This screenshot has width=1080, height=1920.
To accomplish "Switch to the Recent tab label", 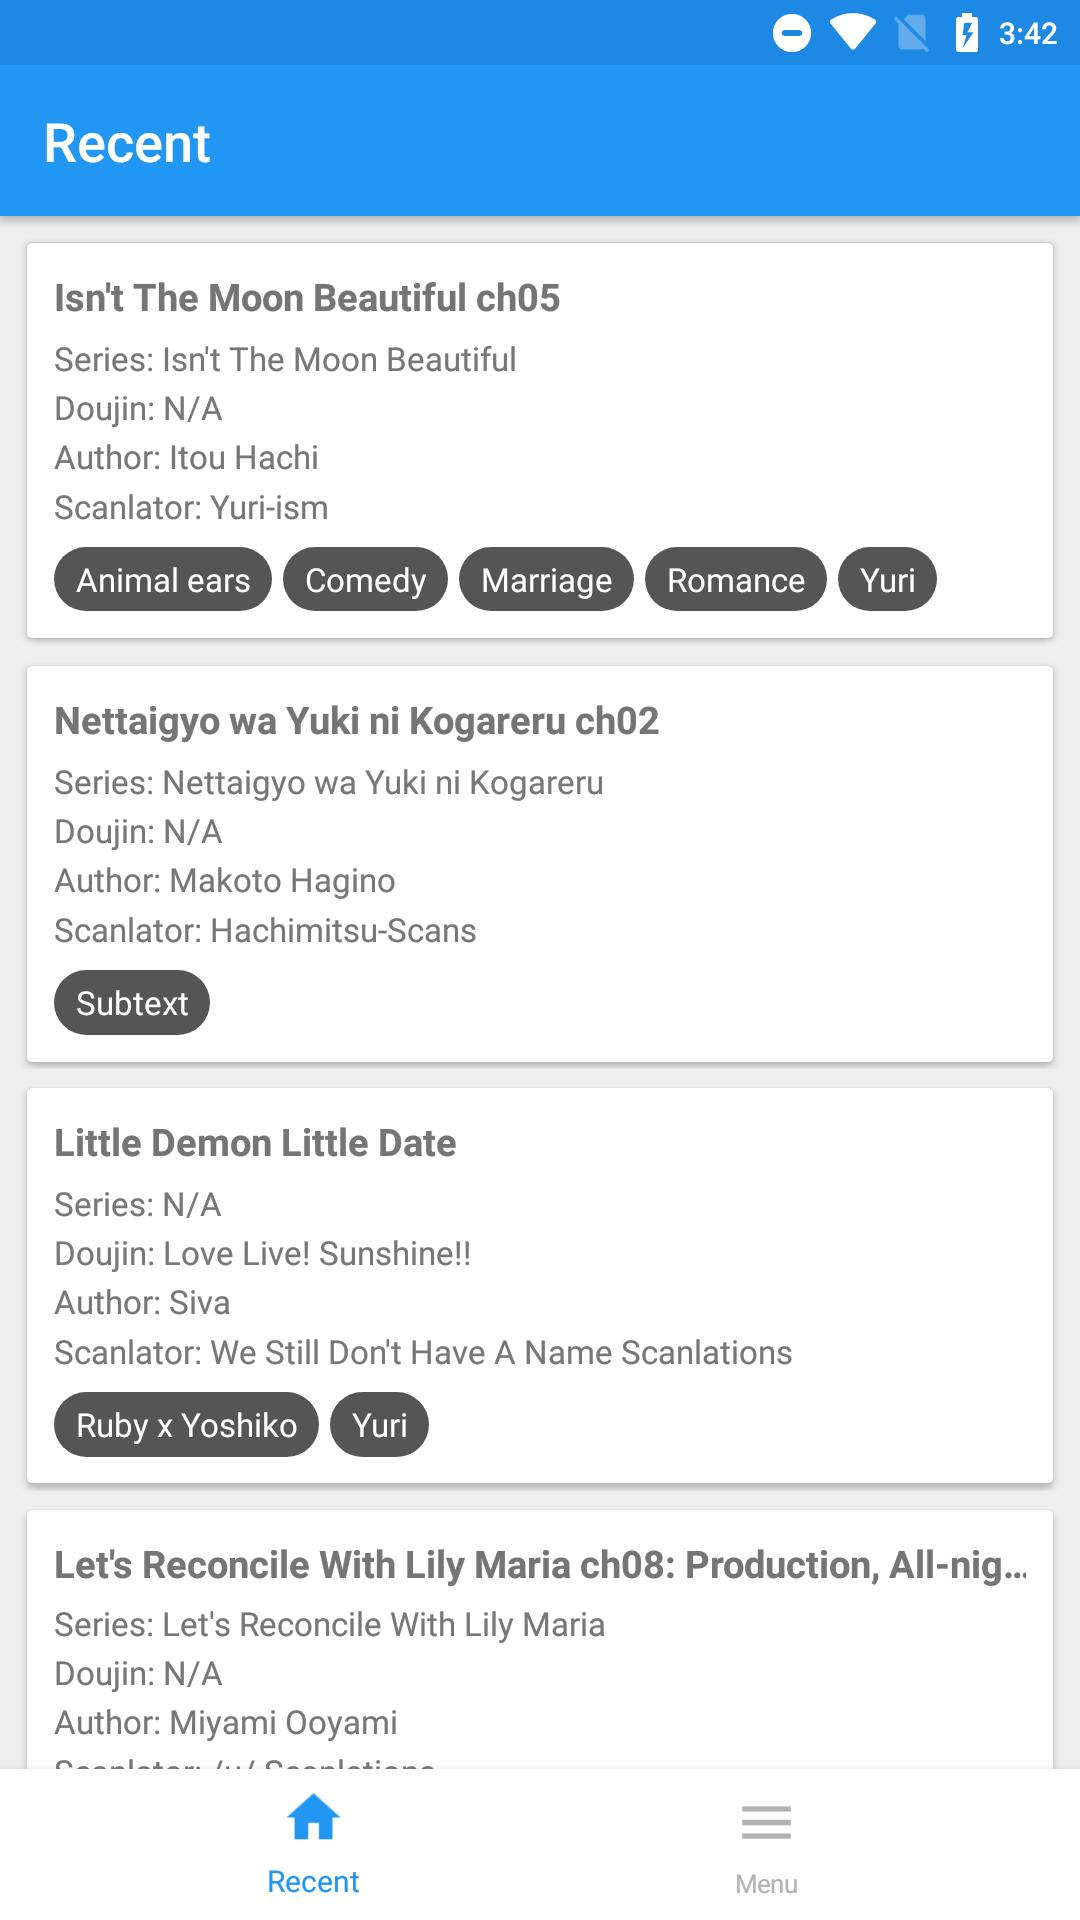I will (x=313, y=1882).
